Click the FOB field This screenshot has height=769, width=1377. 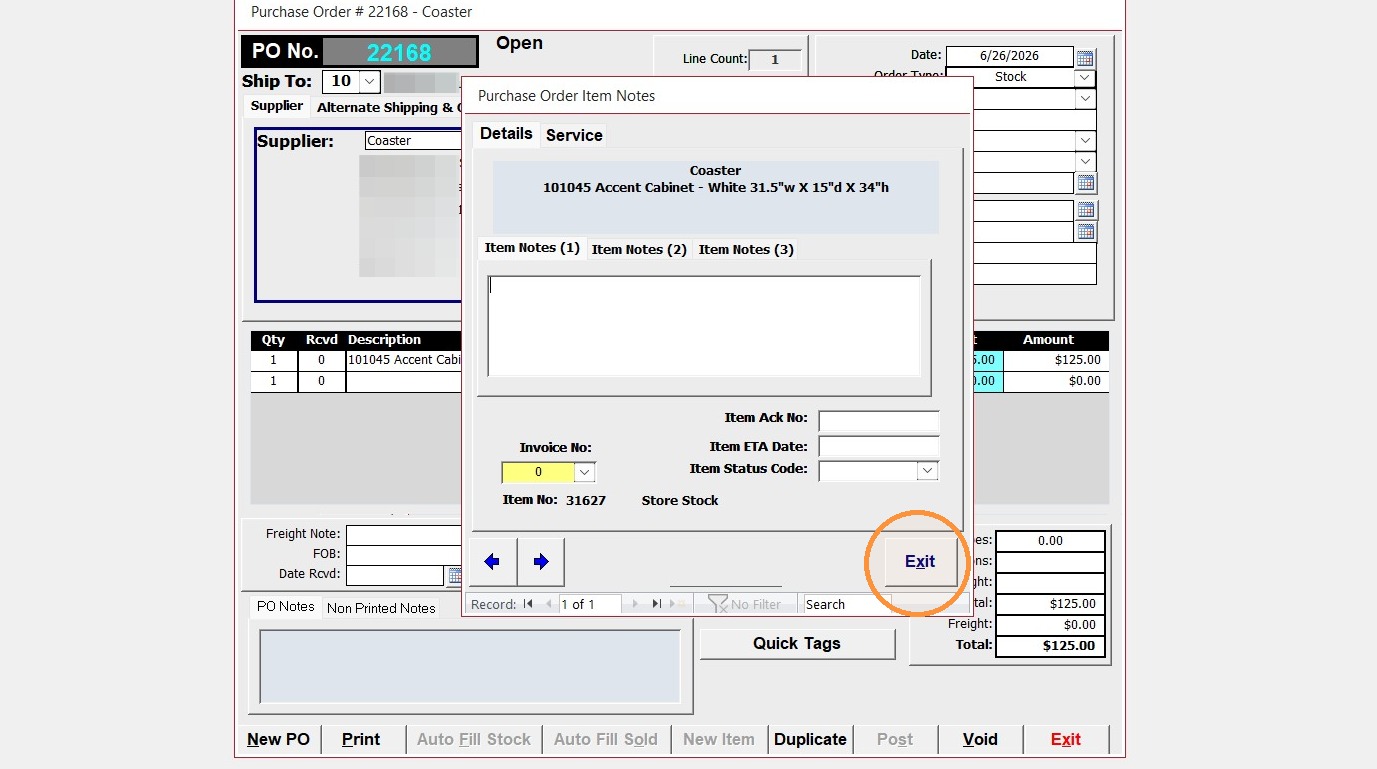[404, 555]
